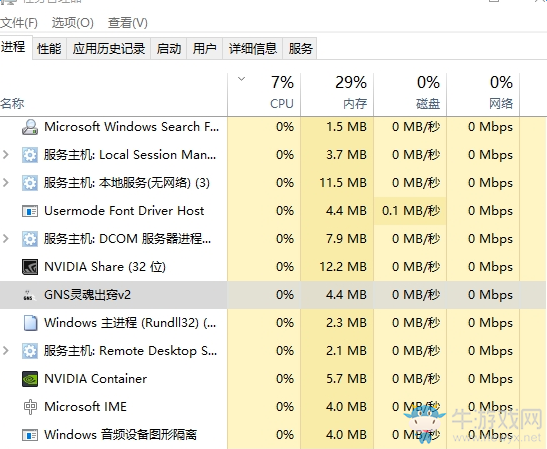
Task: Click the Windows 音频设备图形隔离 icon
Action: [30, 435]
